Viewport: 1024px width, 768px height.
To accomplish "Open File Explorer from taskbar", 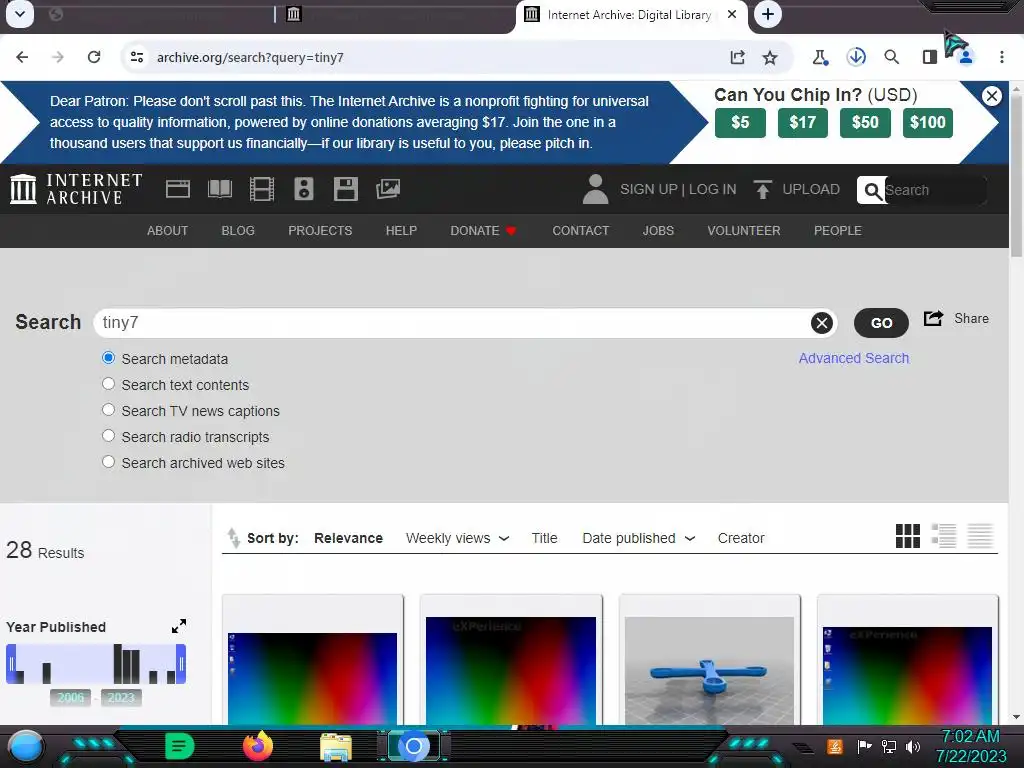I will pyautogui.click(x=336, y=747).
